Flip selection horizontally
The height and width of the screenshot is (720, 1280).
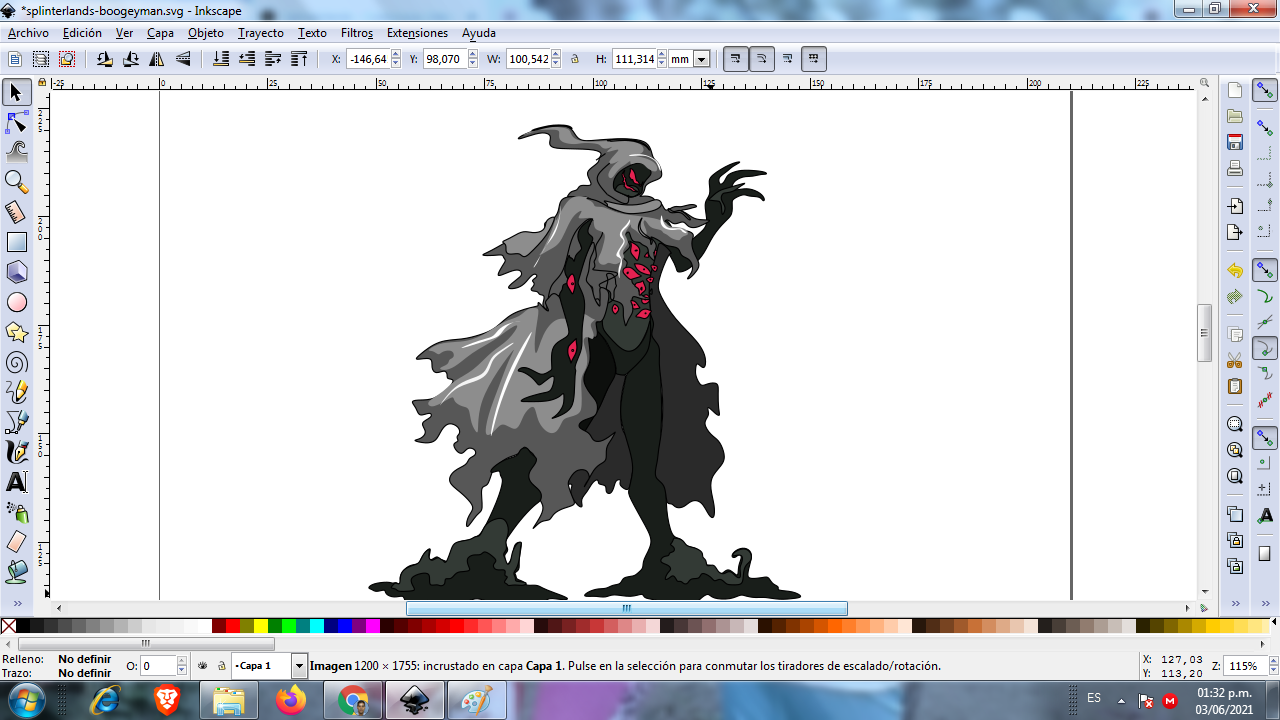click(x=157, y=59)
